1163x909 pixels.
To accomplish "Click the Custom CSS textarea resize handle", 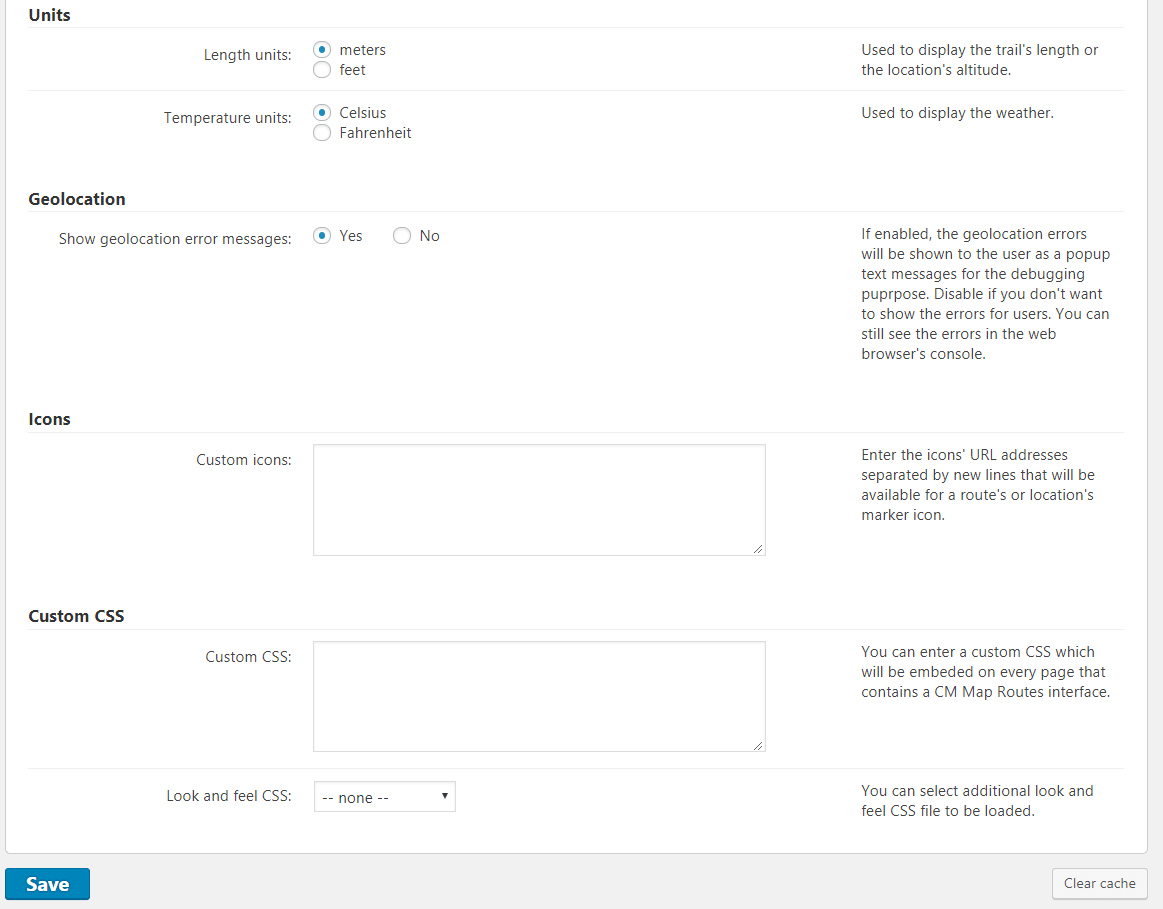I will 758,744.
